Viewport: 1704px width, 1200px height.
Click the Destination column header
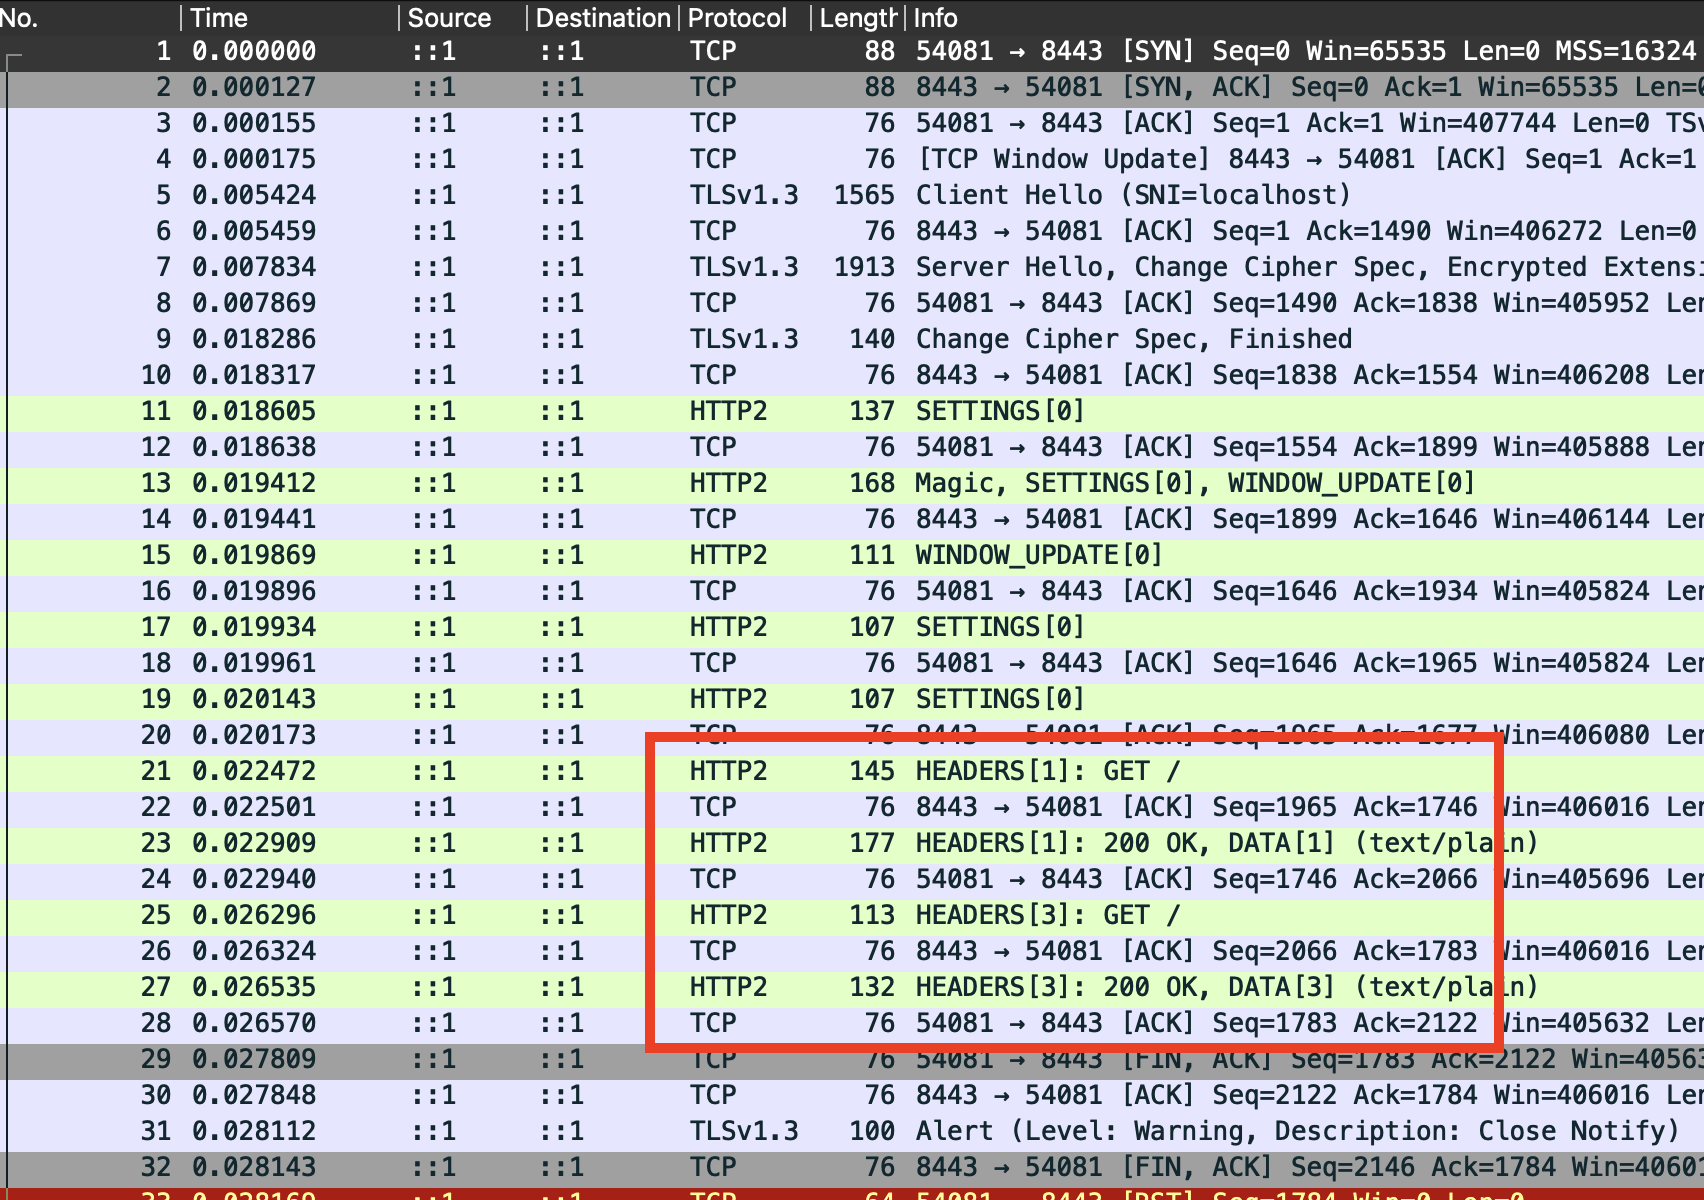click(x=603, y=17)
